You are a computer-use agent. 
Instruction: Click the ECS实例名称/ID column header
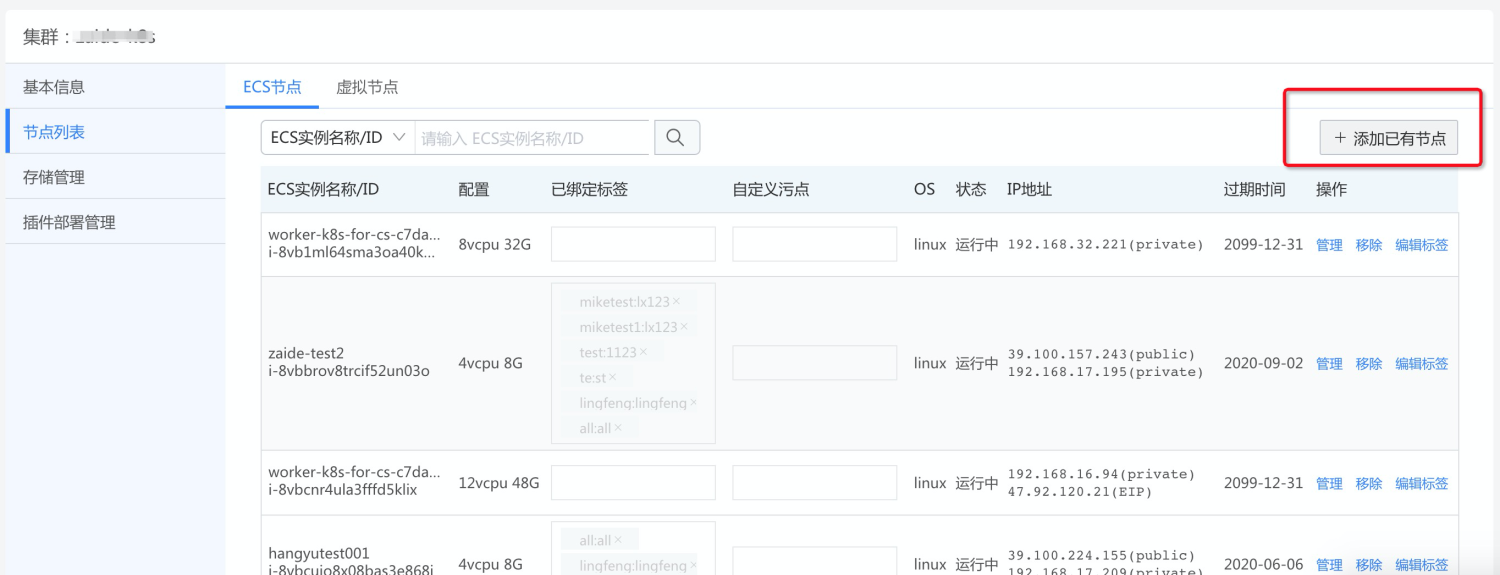click(x=323, y=189)
